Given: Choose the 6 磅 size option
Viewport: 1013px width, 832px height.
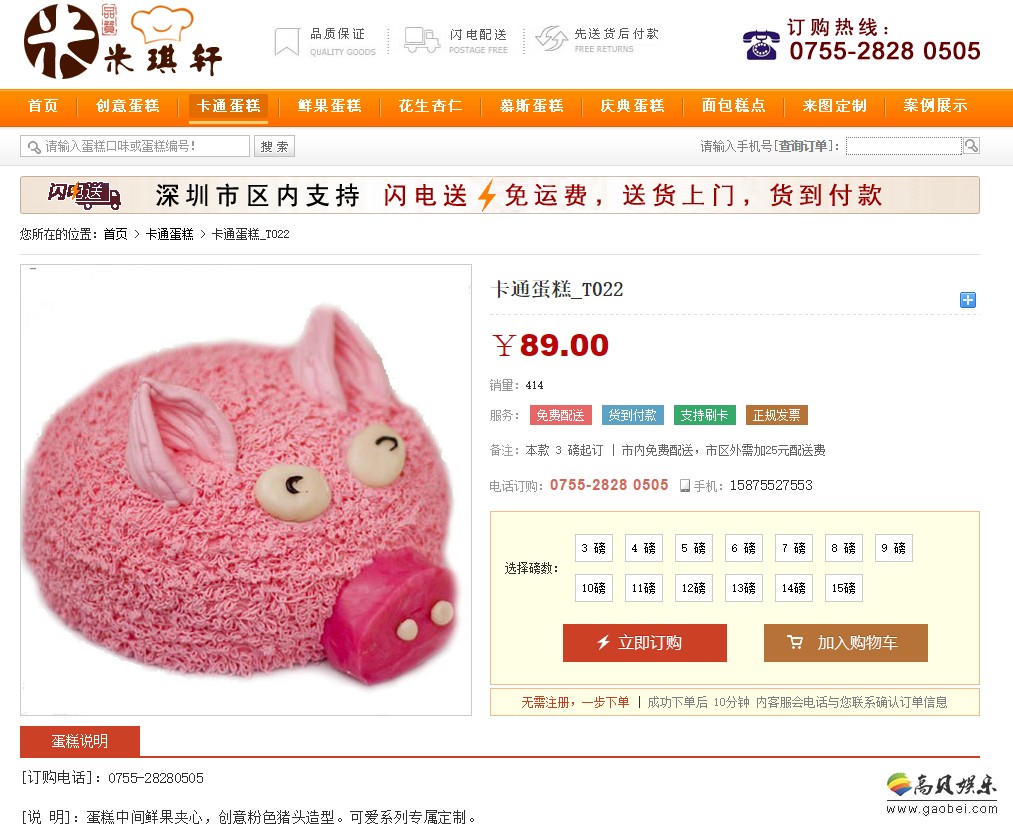Looking at the screenshot, I should [744, 548].
